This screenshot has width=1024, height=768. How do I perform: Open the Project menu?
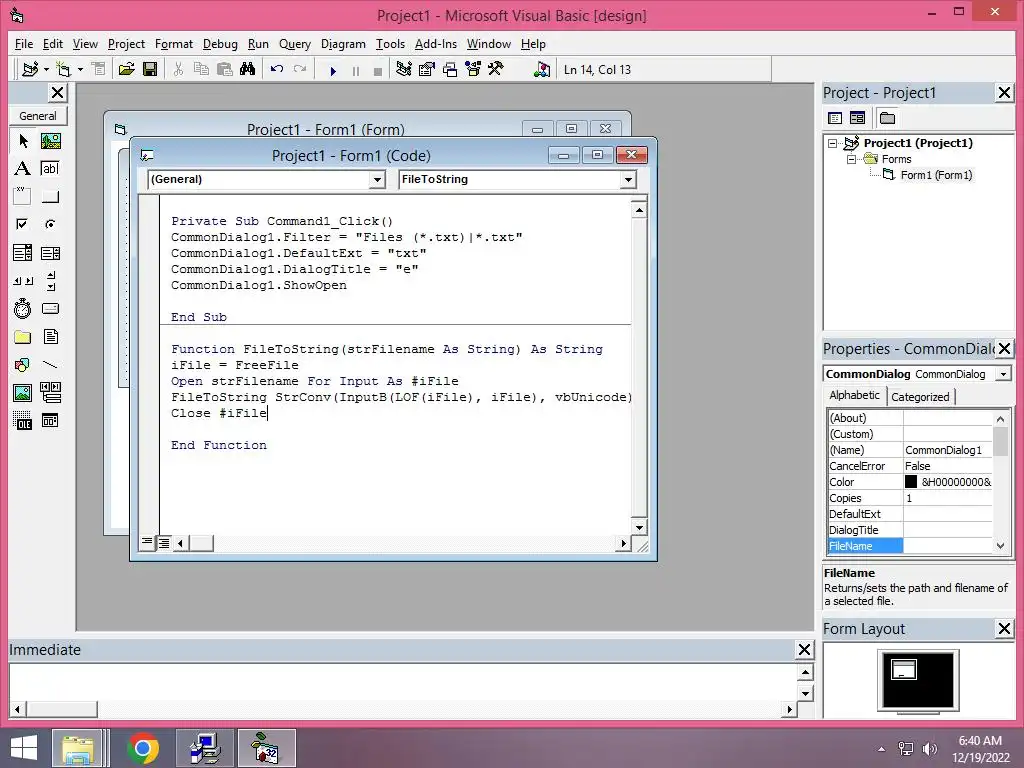pos(126,44)
